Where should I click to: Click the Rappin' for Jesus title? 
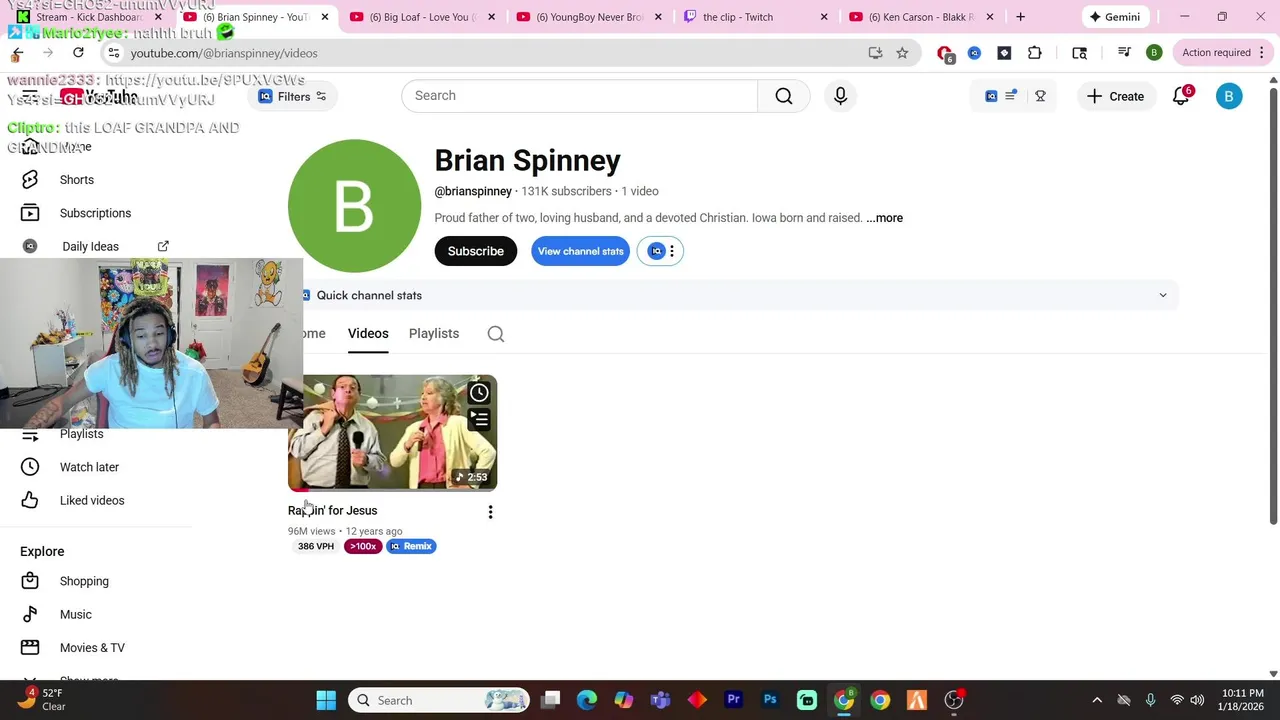pyautogui.click(x=333, y=511)
